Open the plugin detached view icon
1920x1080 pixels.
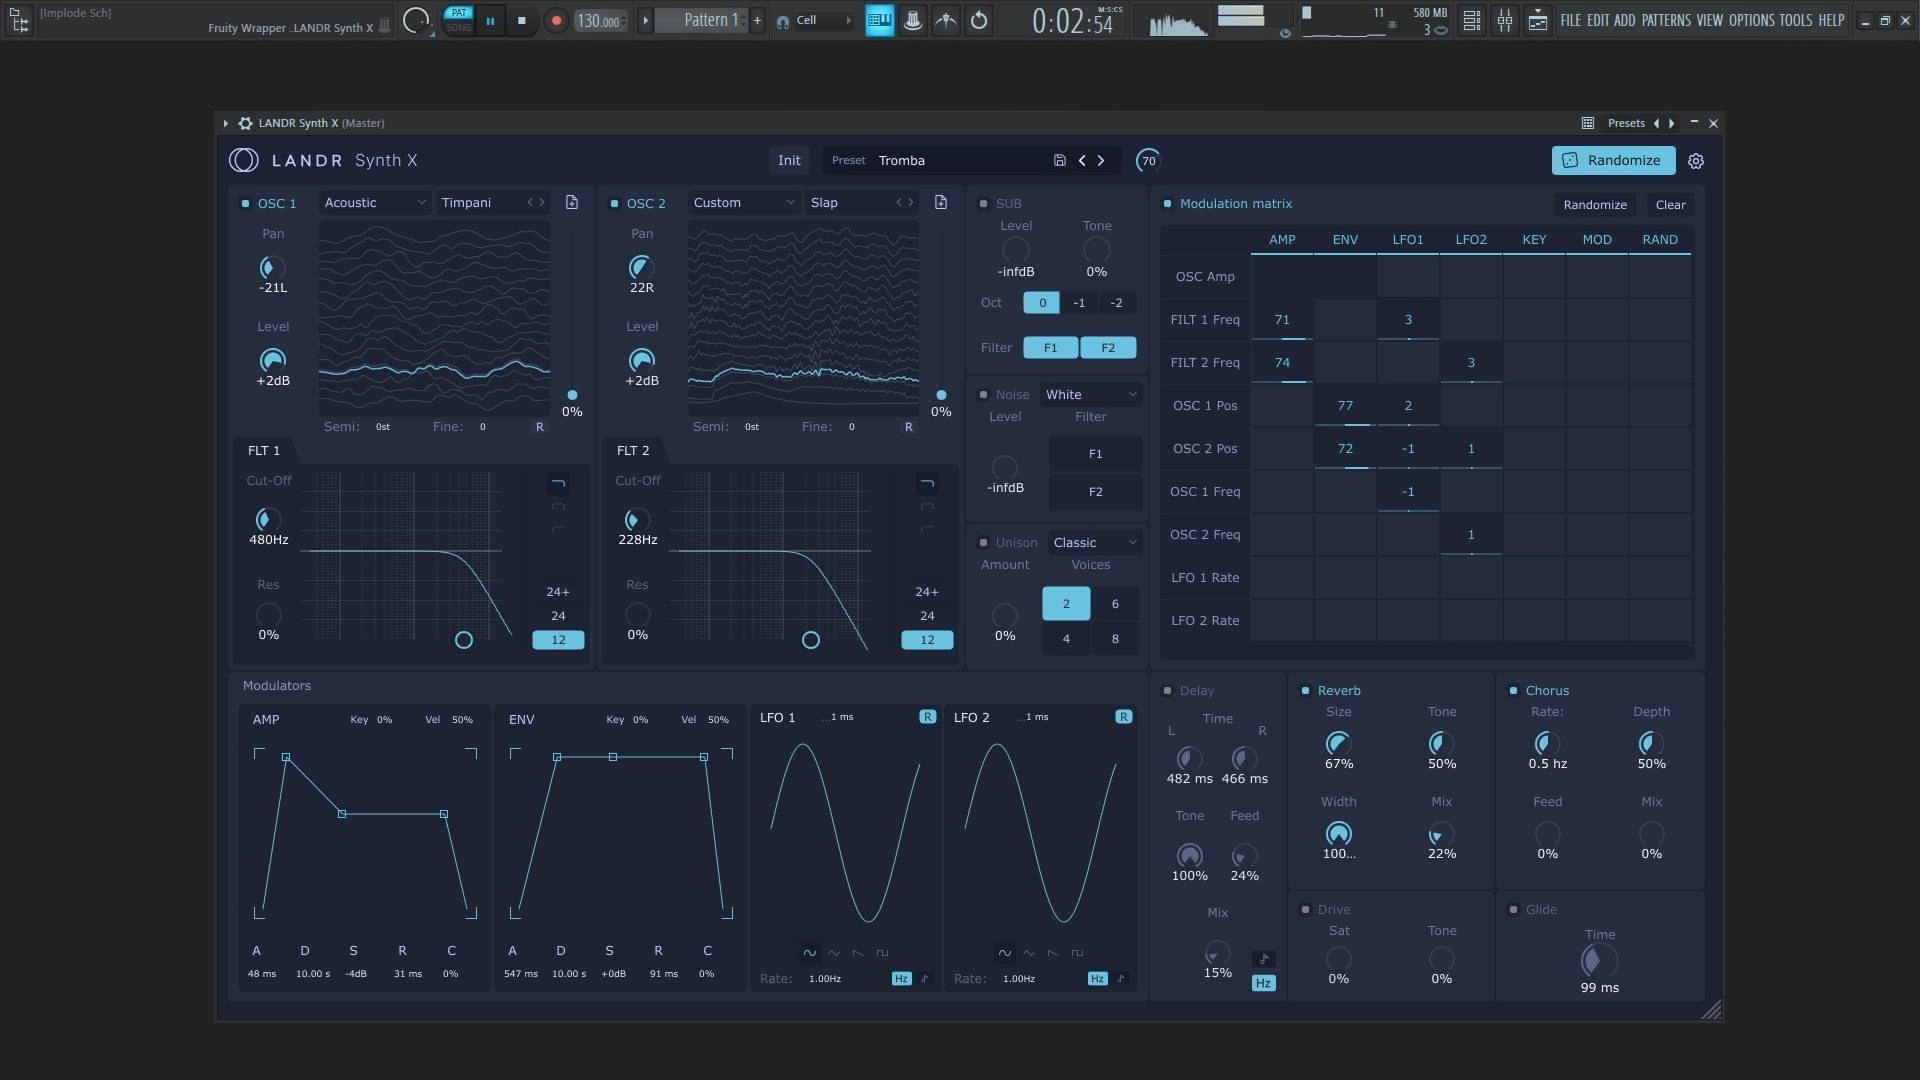[1587, 123]
